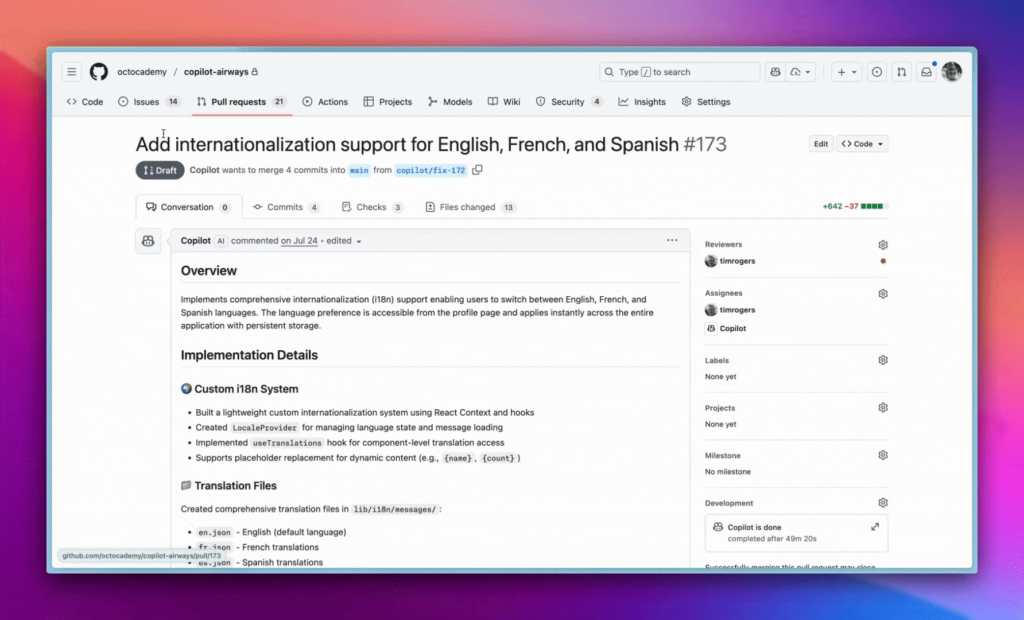Go to the Issues tab
Viewport: 1024px width, 620px height.
click(x=149, y=102)
